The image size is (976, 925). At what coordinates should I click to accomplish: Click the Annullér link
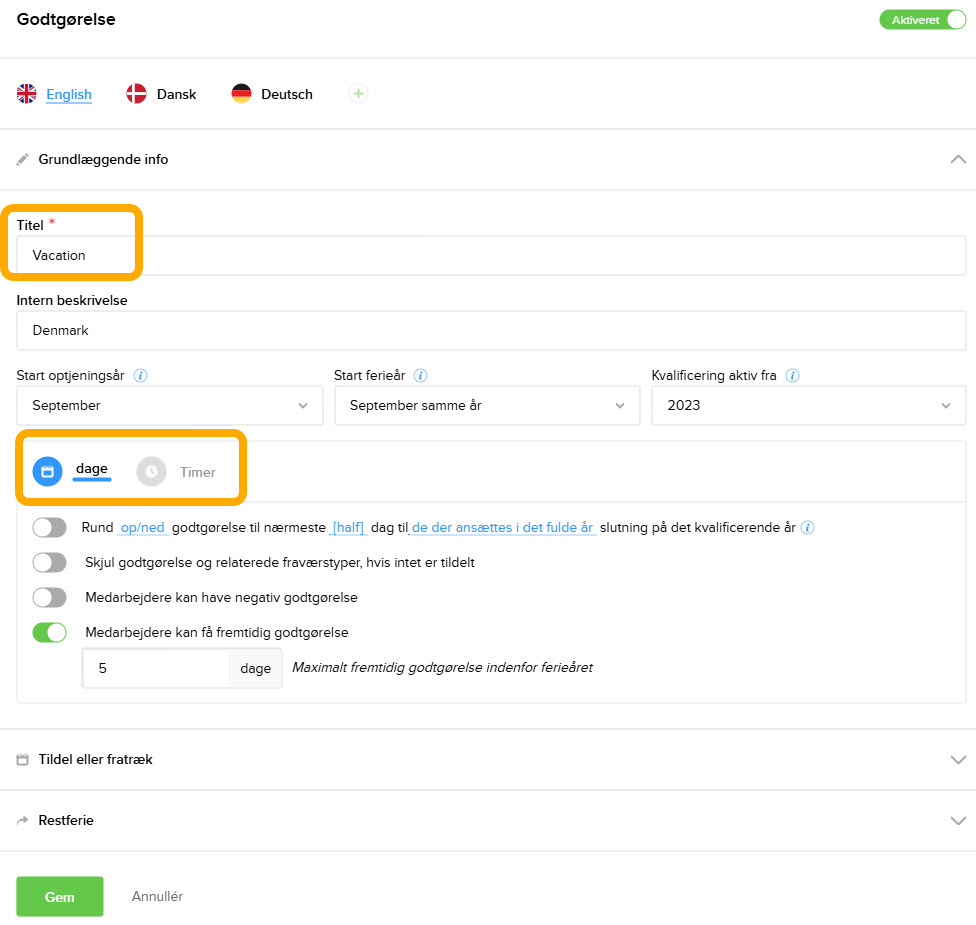(157, 896)
